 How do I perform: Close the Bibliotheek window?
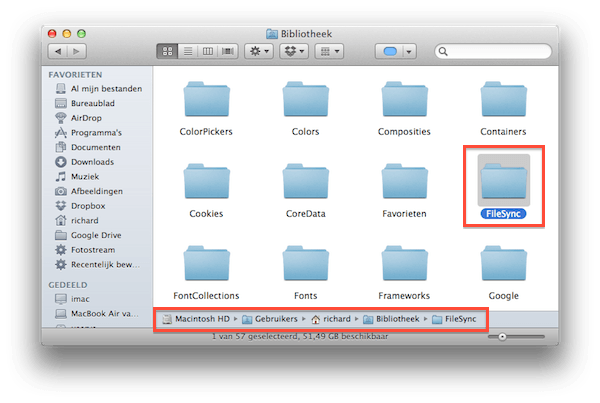pos(52,34)
